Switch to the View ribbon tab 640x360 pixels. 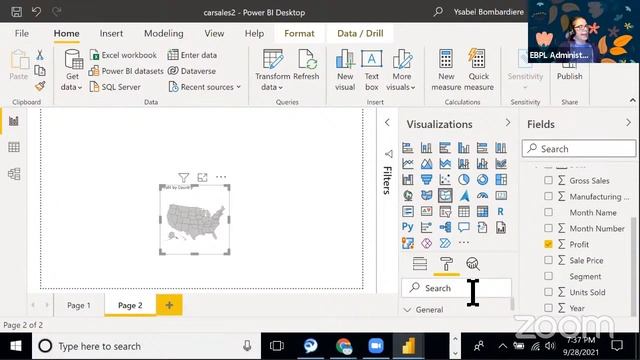214,33
